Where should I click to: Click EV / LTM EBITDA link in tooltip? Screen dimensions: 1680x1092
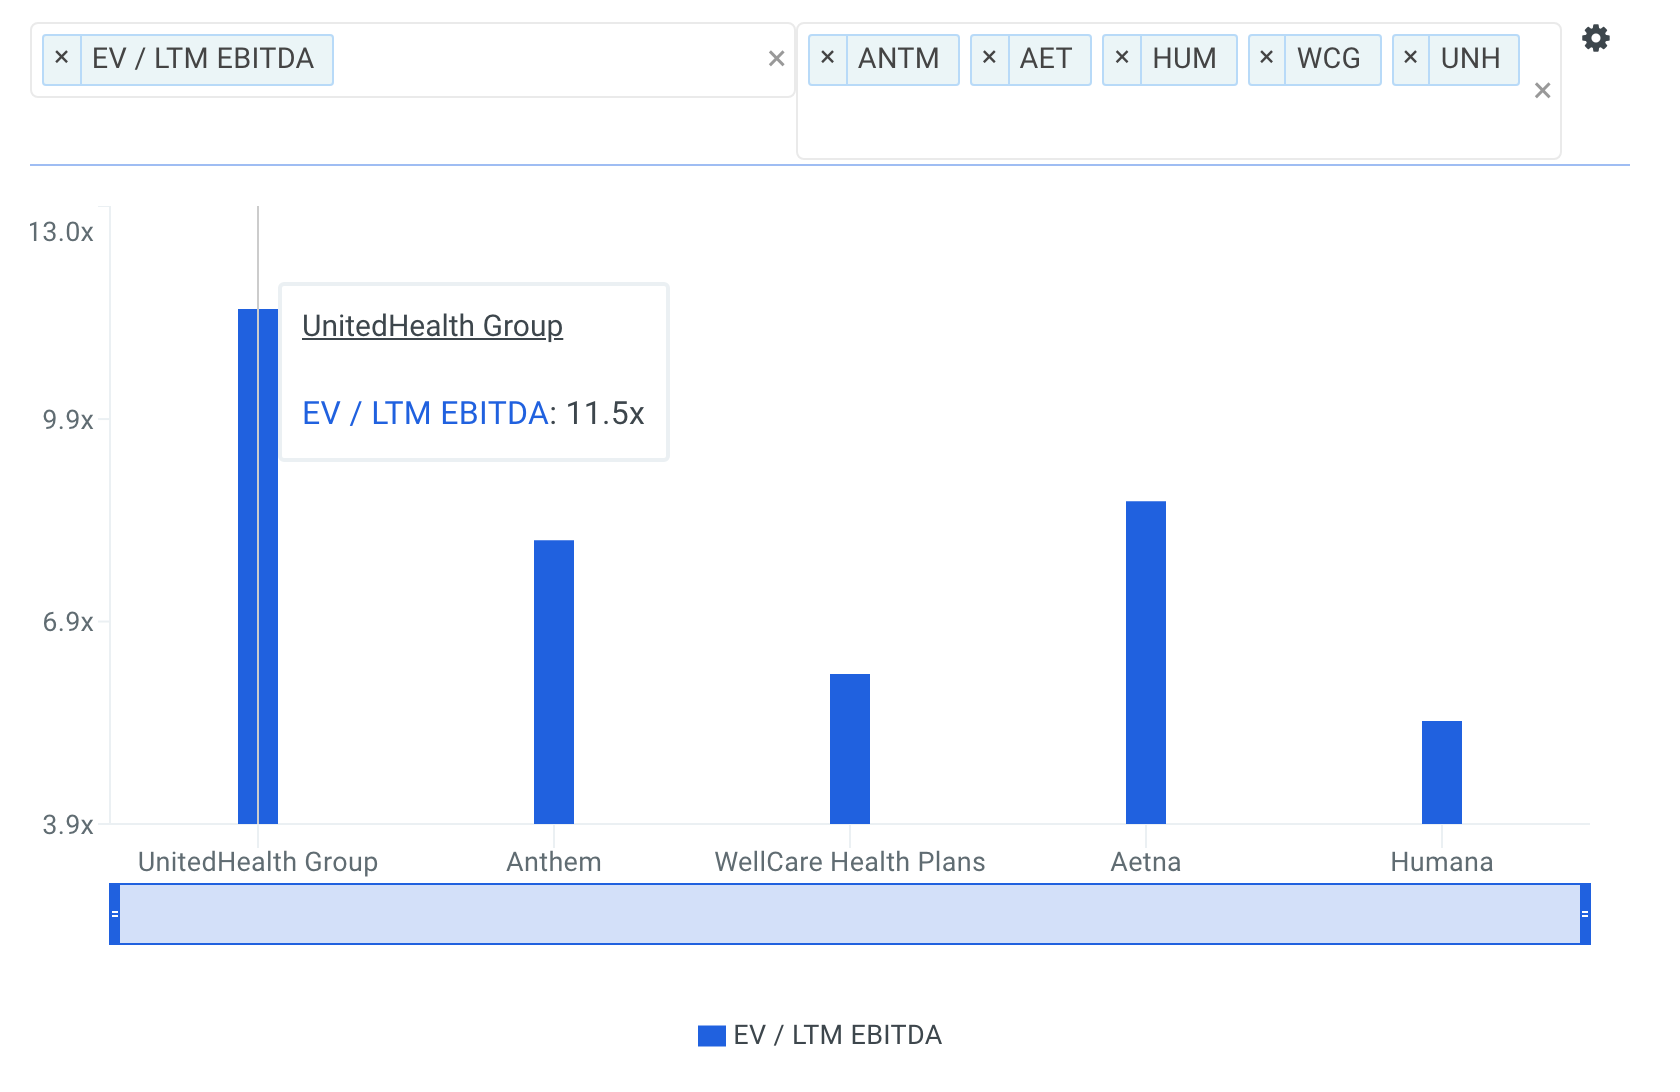425,413
